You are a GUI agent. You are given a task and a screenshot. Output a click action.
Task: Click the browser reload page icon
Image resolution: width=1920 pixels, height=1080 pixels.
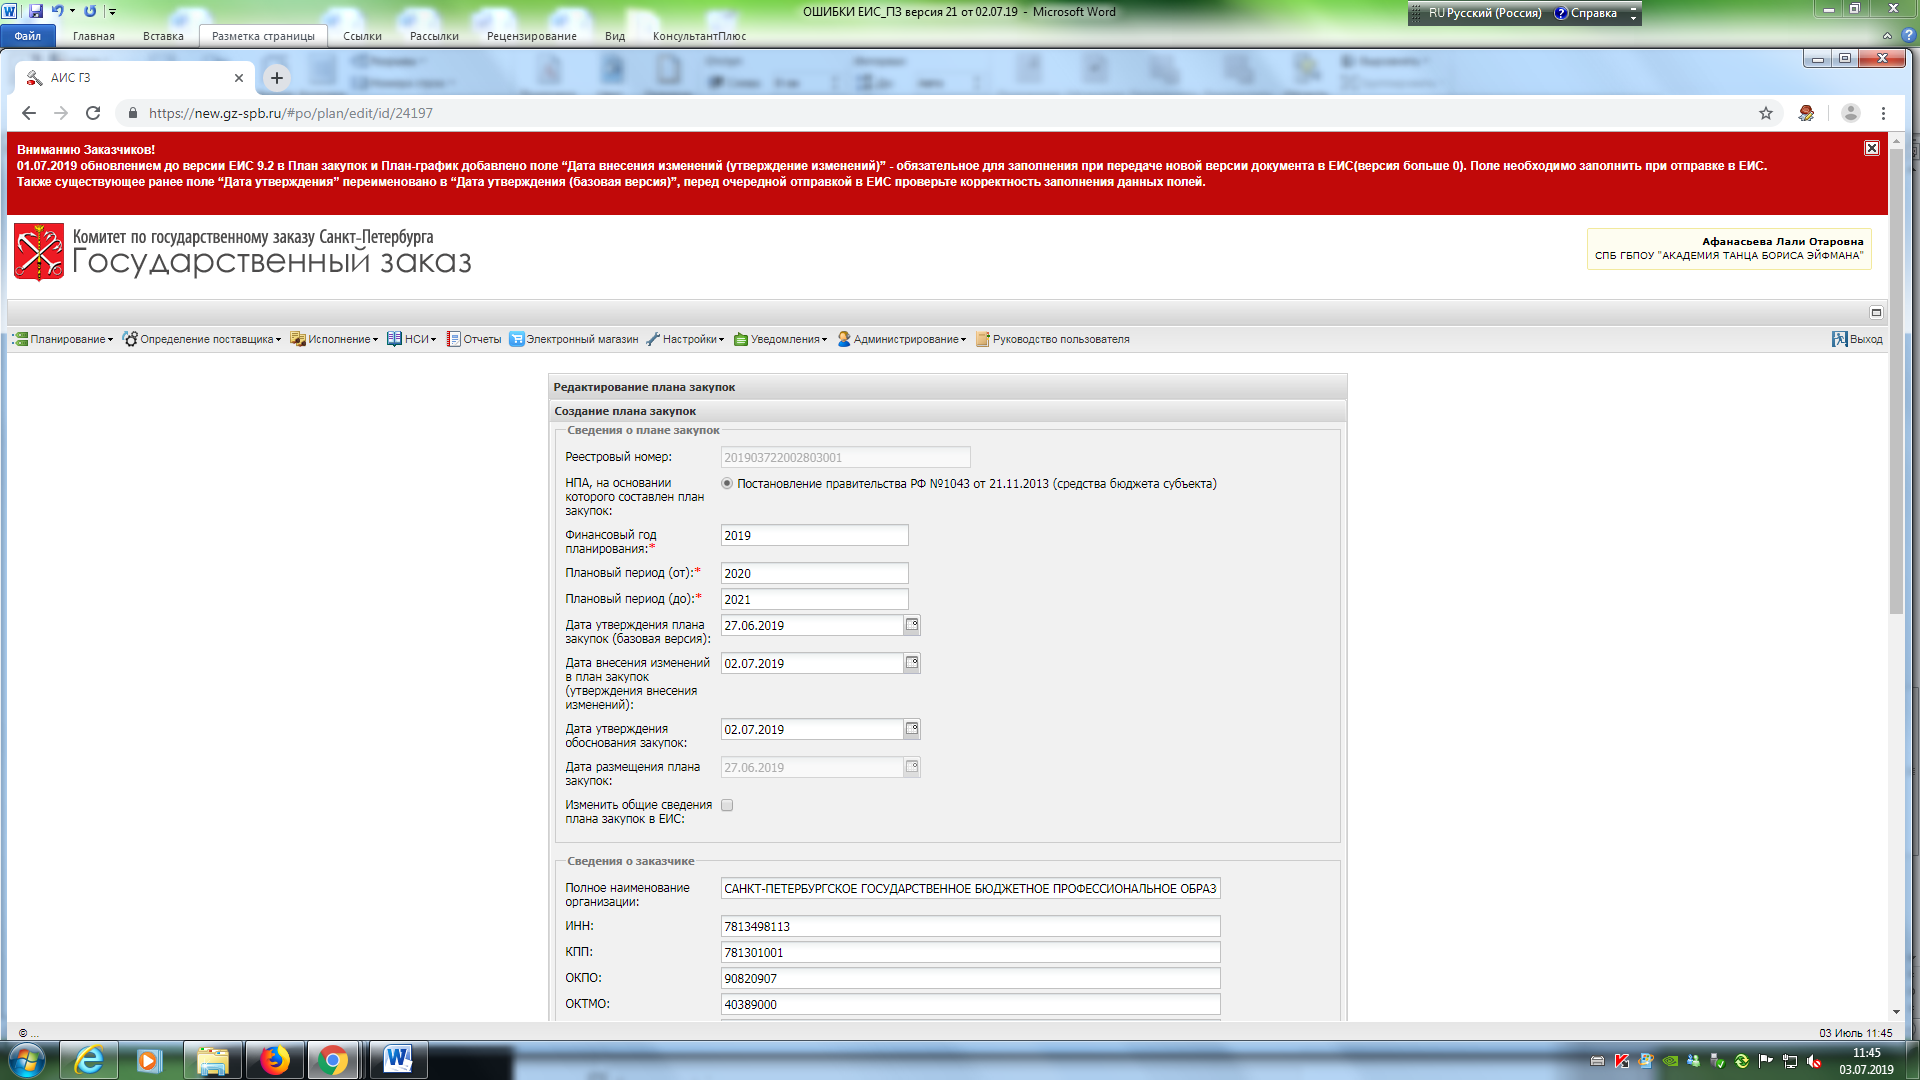(93, 113)
